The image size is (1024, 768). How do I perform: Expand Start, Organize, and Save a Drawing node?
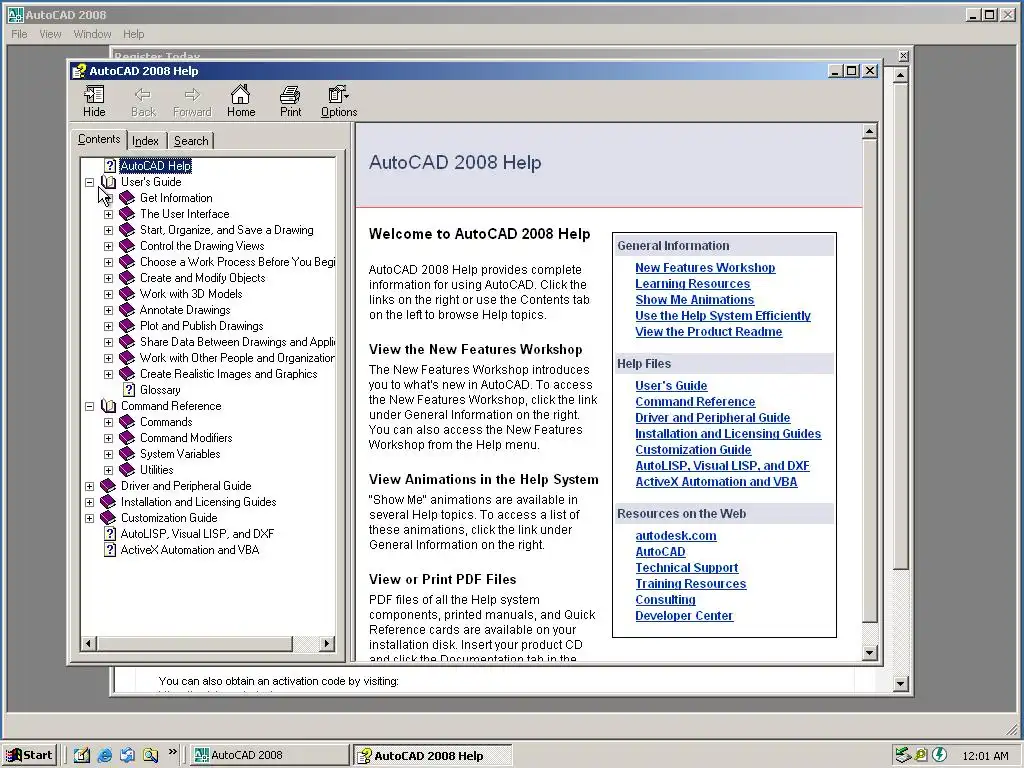tap(108, 230)
